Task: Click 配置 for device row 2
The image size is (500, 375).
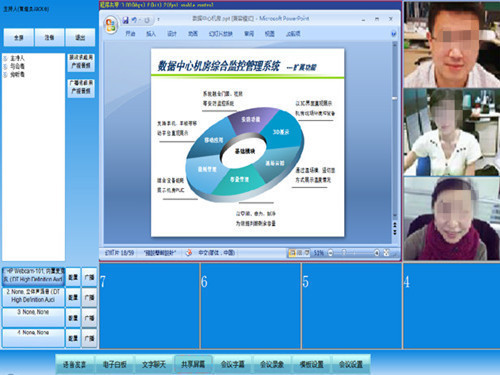Action: tap(73, 297)
